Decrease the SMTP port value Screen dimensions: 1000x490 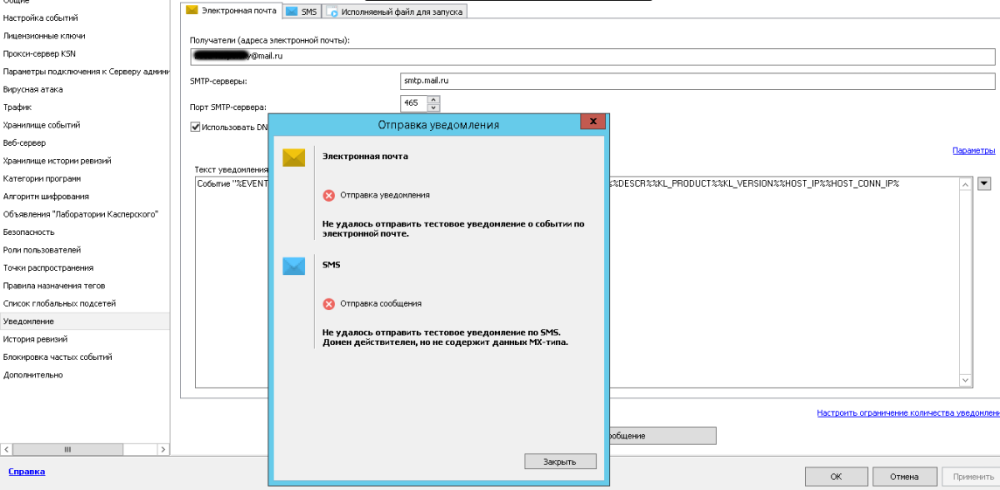(434, 107)
